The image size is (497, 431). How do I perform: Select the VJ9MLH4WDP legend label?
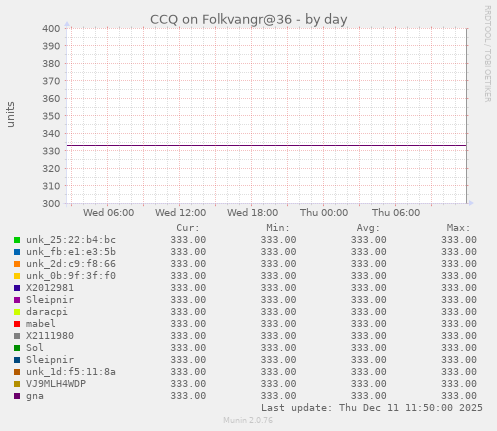(56, 384)
